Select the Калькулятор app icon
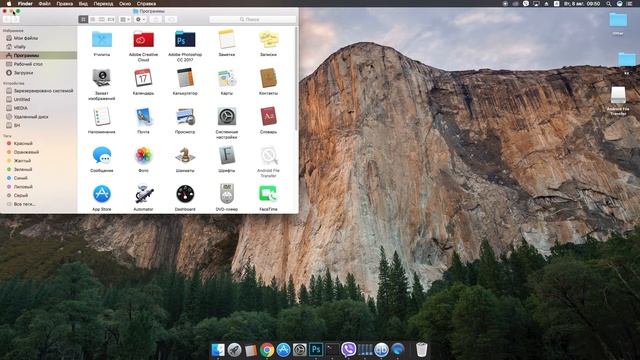The image size is (640, 360). pos(185,78)
